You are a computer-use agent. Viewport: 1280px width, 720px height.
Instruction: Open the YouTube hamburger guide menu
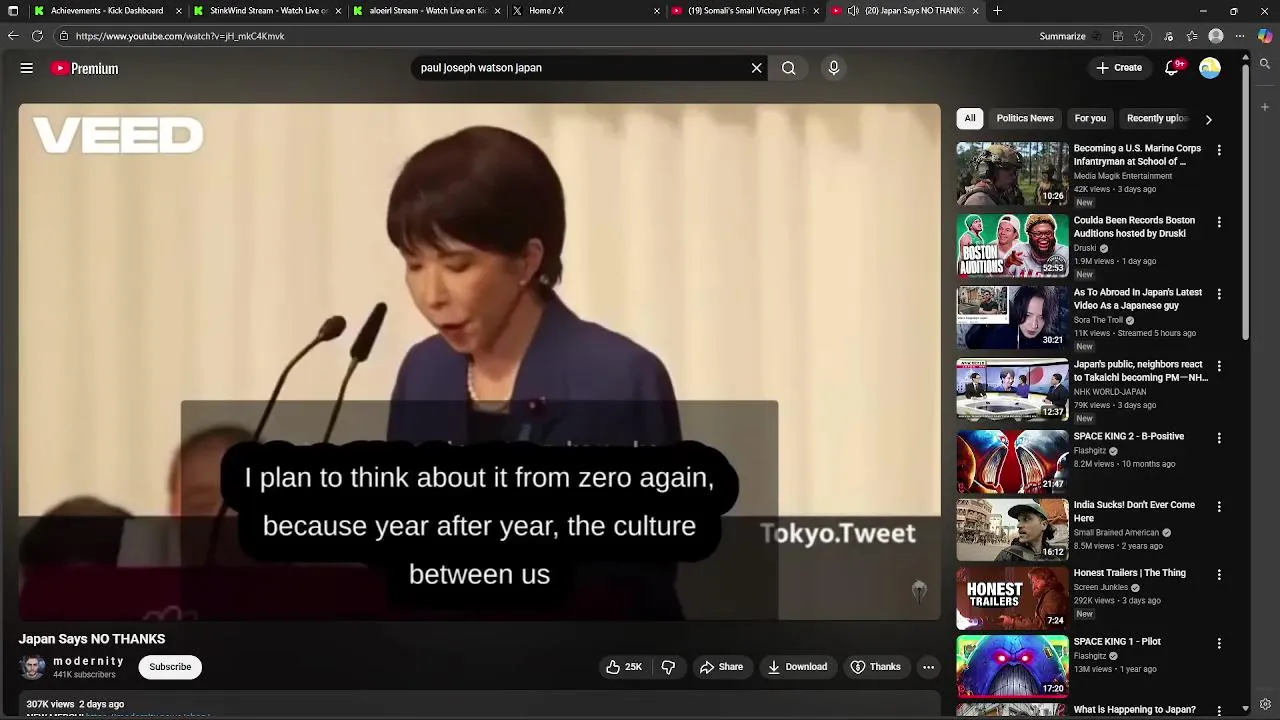27,68
